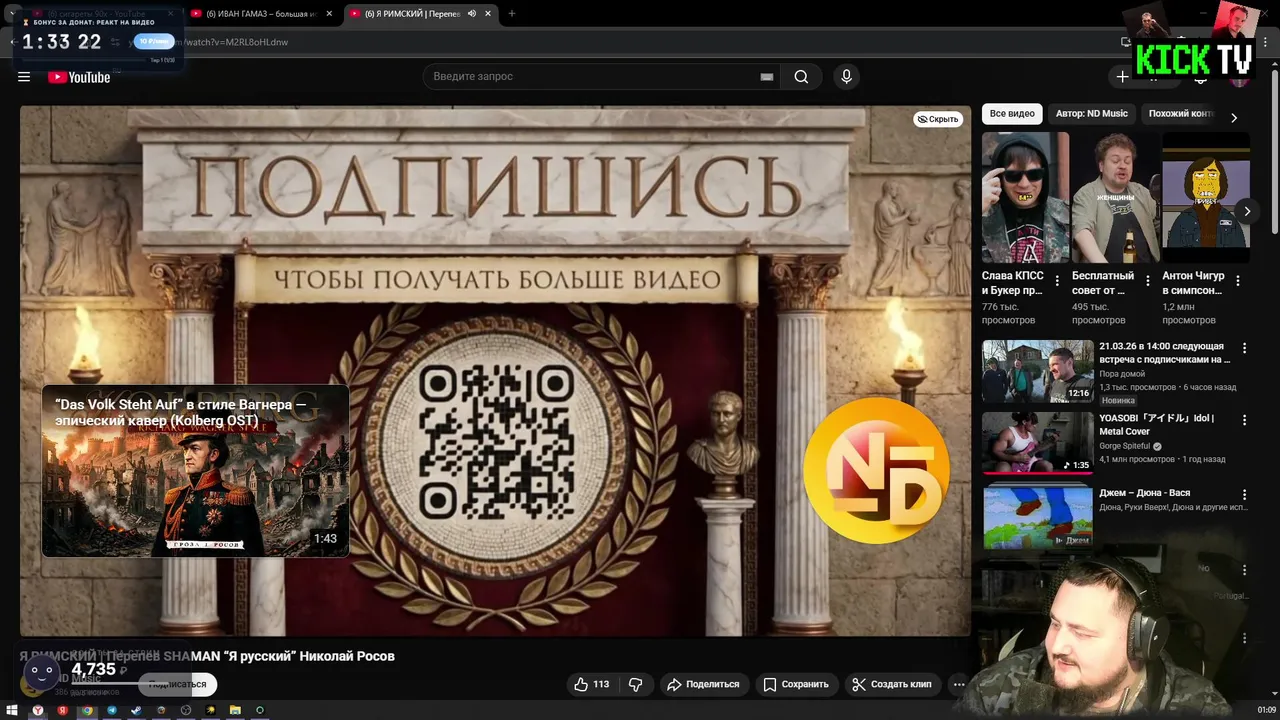Click the plus Create icon in YouTube header
Screen dimensions: 1280x720
point(1122,77)
